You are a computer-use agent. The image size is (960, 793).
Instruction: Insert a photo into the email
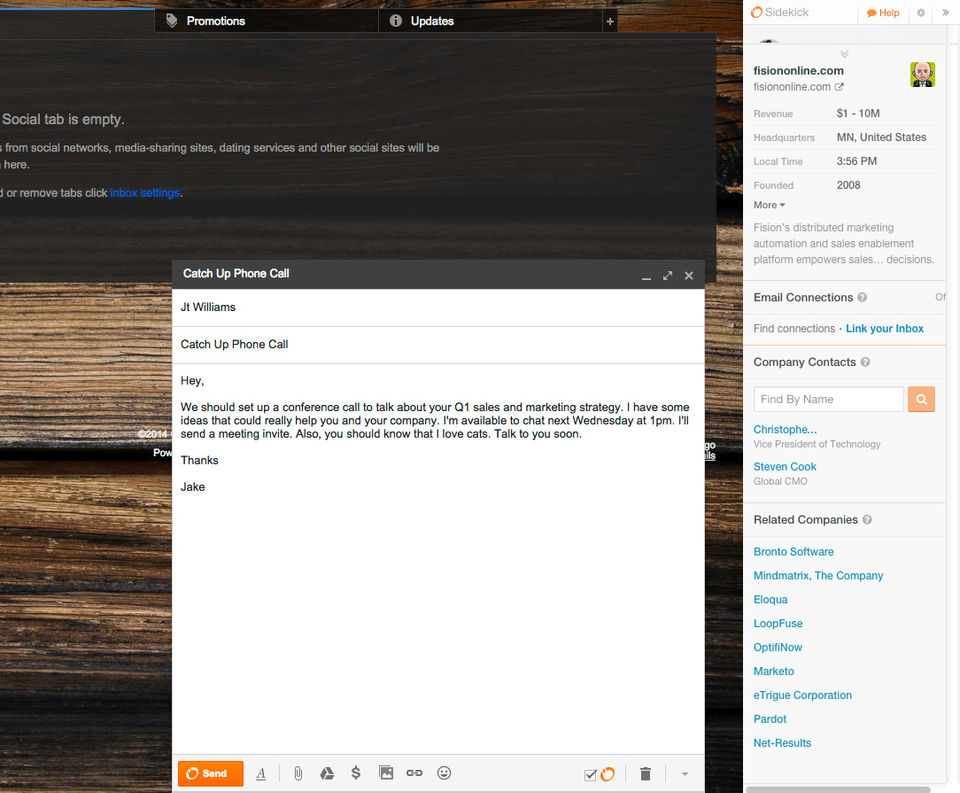coord(386,773)
